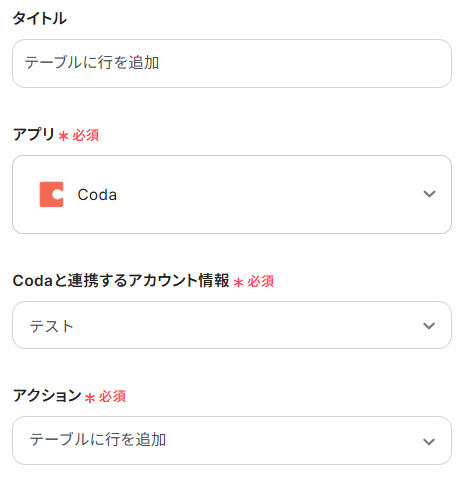This screenshot has height=480, width=465.
Task: Click the テーブルに行を追加 action value
Action: pyautogui.click(x=98, y=440)
